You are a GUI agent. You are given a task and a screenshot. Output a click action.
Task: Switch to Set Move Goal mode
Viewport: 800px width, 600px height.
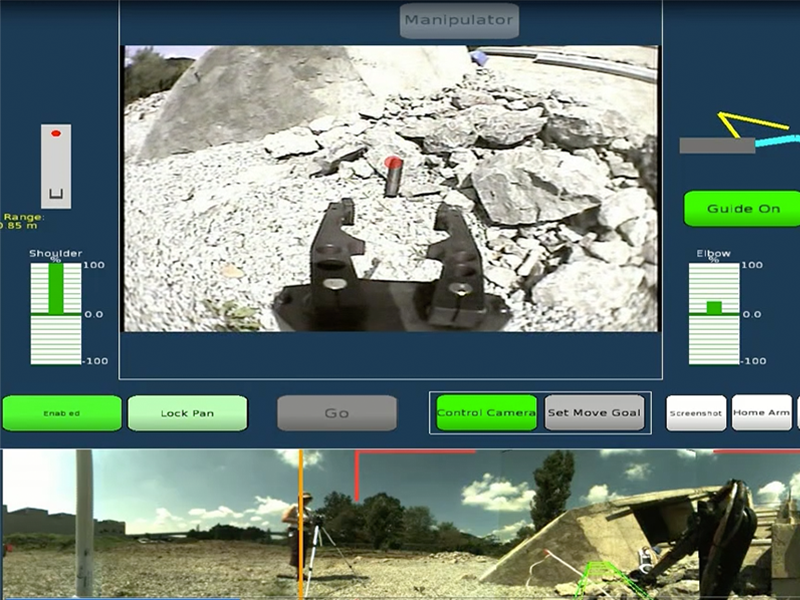pos(594,412)
